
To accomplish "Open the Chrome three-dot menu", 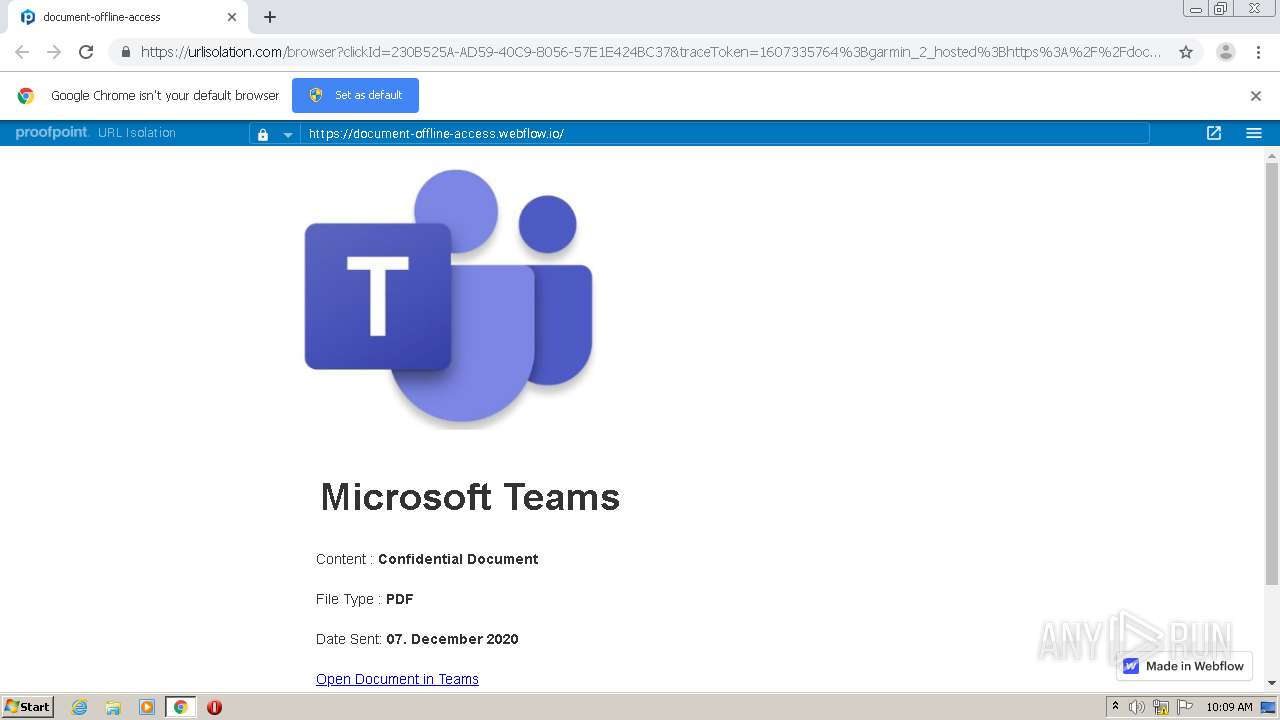I will pyautogui.click(x=1258, y=52).
